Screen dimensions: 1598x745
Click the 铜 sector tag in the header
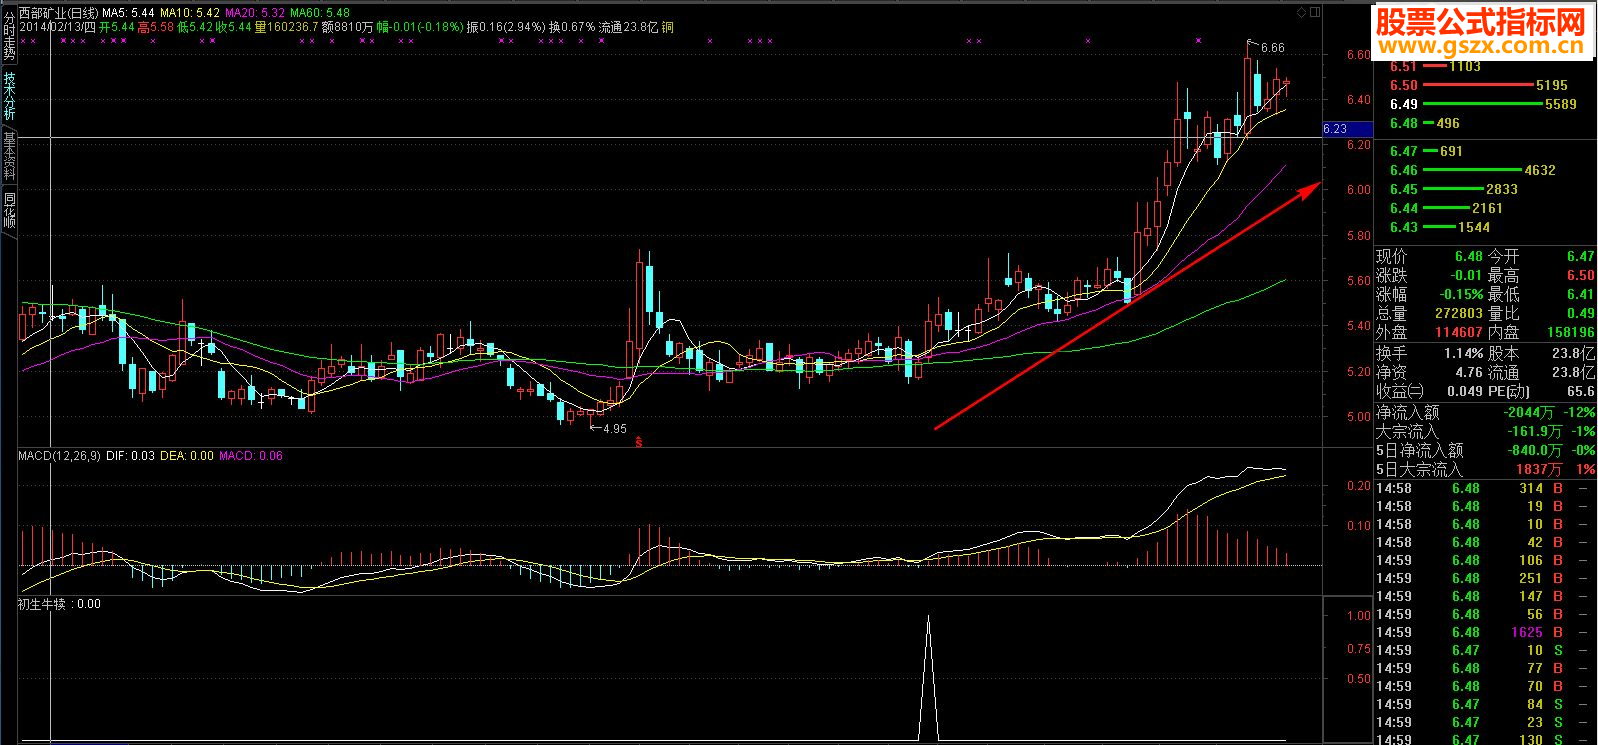coord(668,27)
